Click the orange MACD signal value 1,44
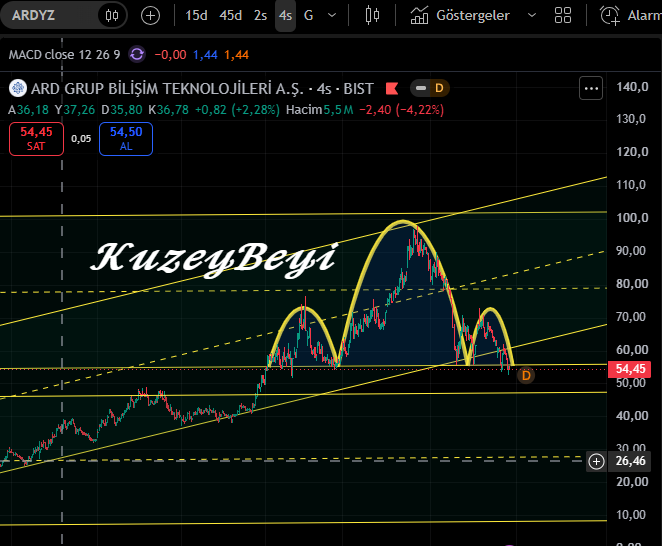The width and height of the screenshot is (662, 546). 236,54
